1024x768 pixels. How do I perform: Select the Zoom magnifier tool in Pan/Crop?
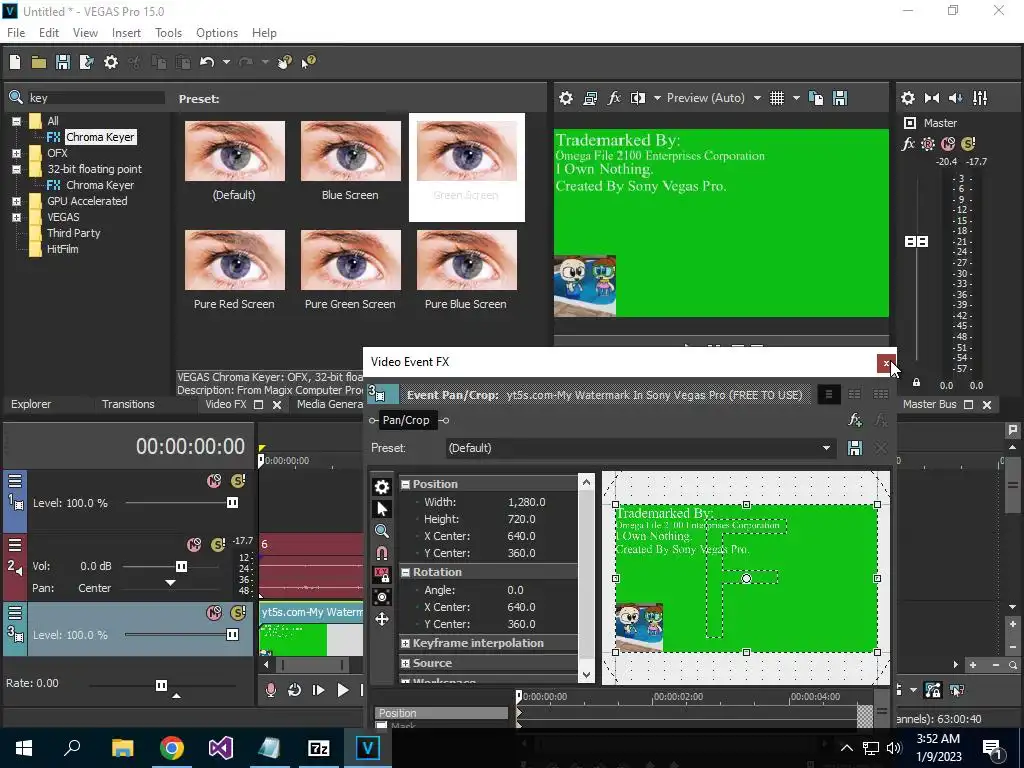tap(382, 530)
